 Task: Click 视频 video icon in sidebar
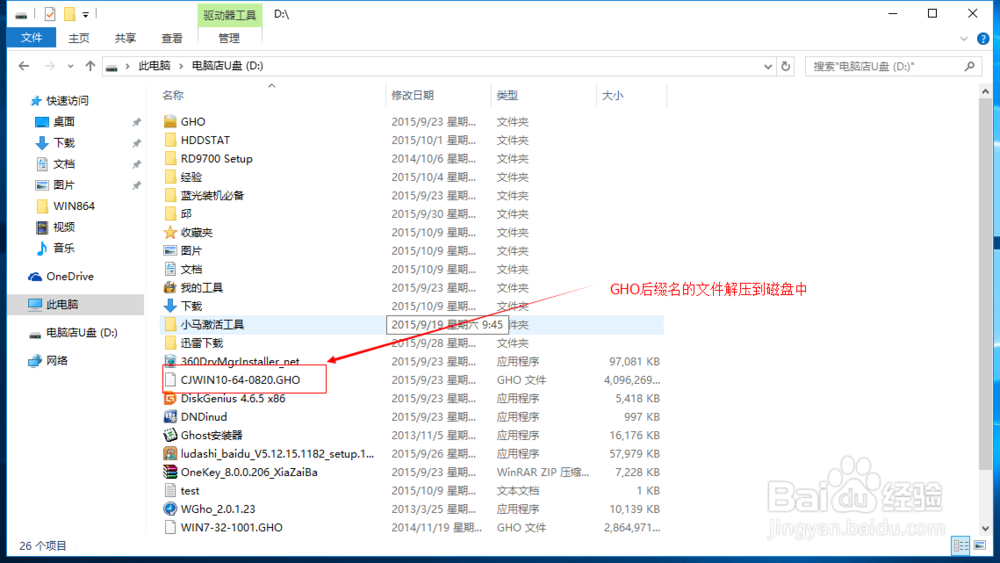41,227
